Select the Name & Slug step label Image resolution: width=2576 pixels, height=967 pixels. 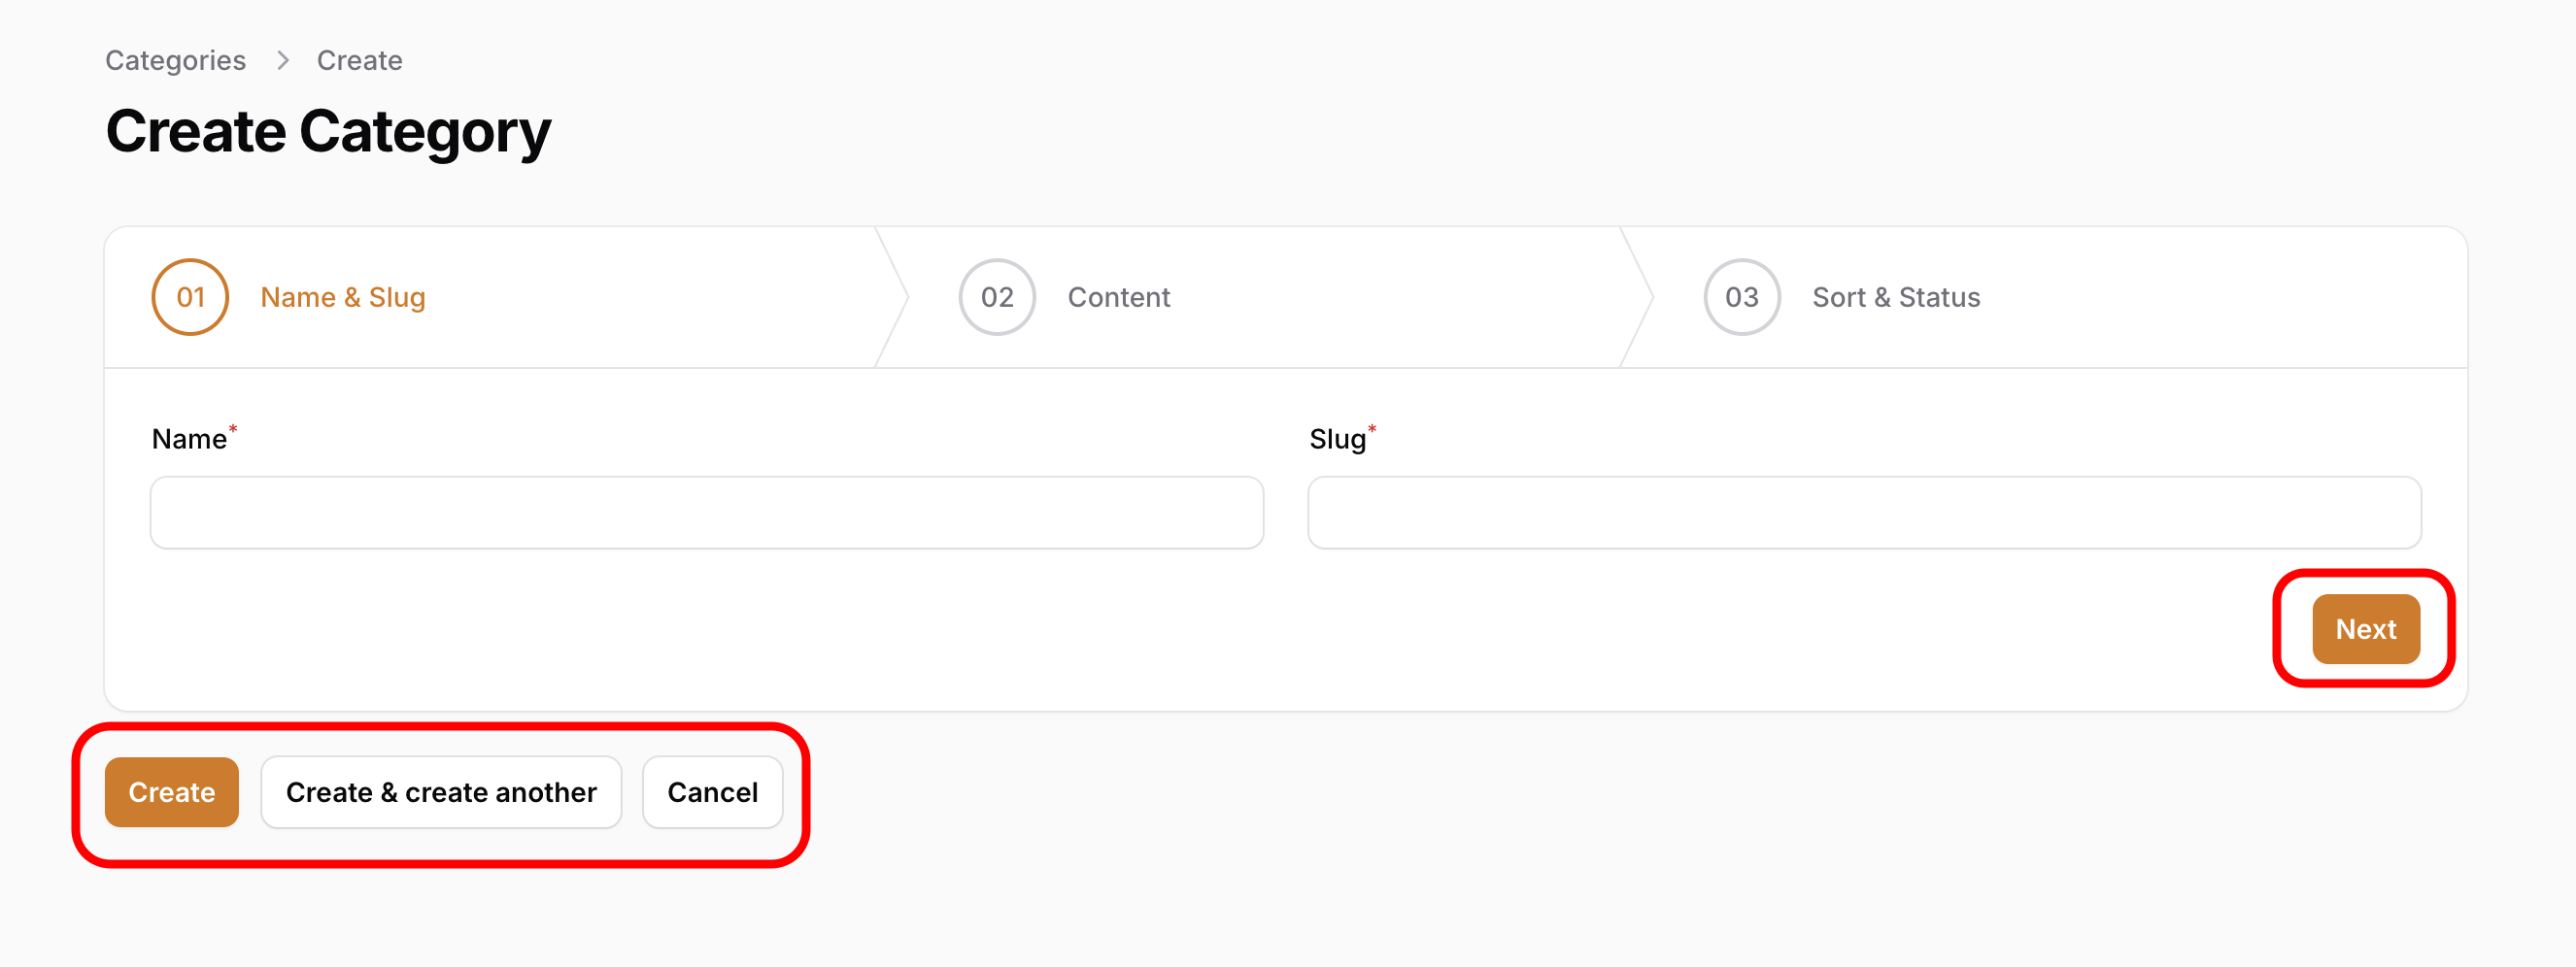tap(342, 297)
